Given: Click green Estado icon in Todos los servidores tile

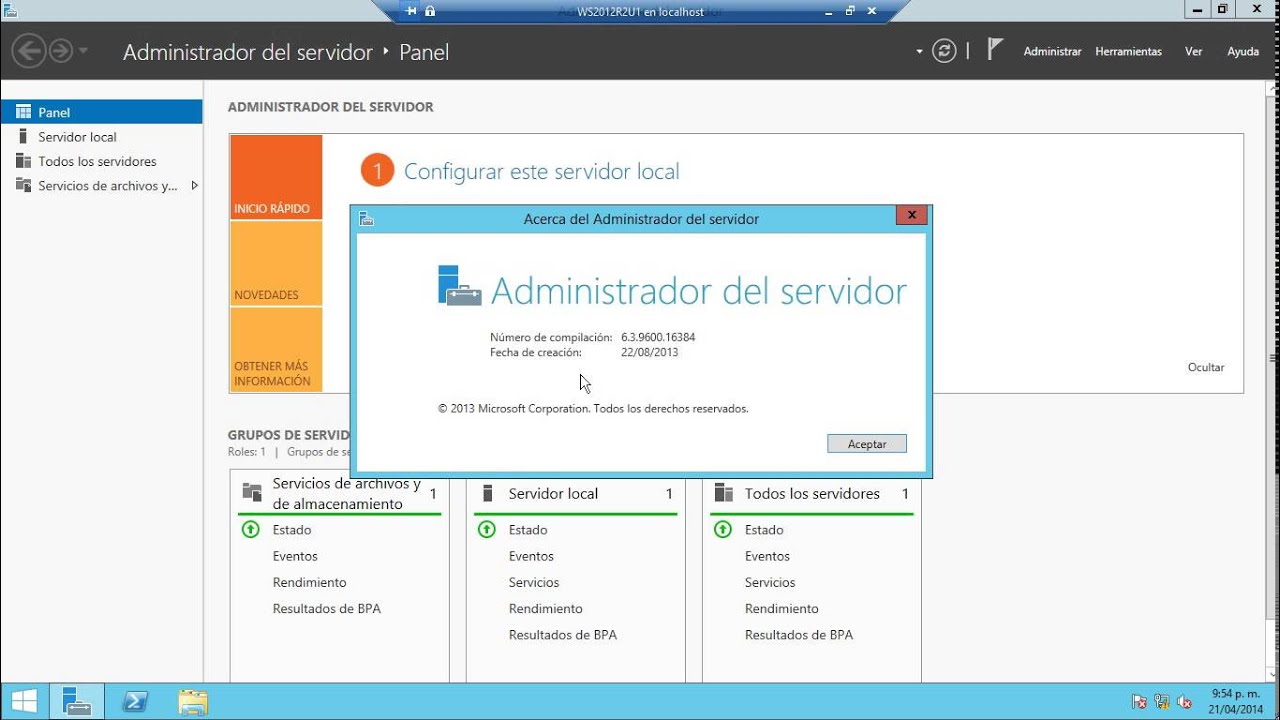Looking at the screenshot, I should pos(723,530).
